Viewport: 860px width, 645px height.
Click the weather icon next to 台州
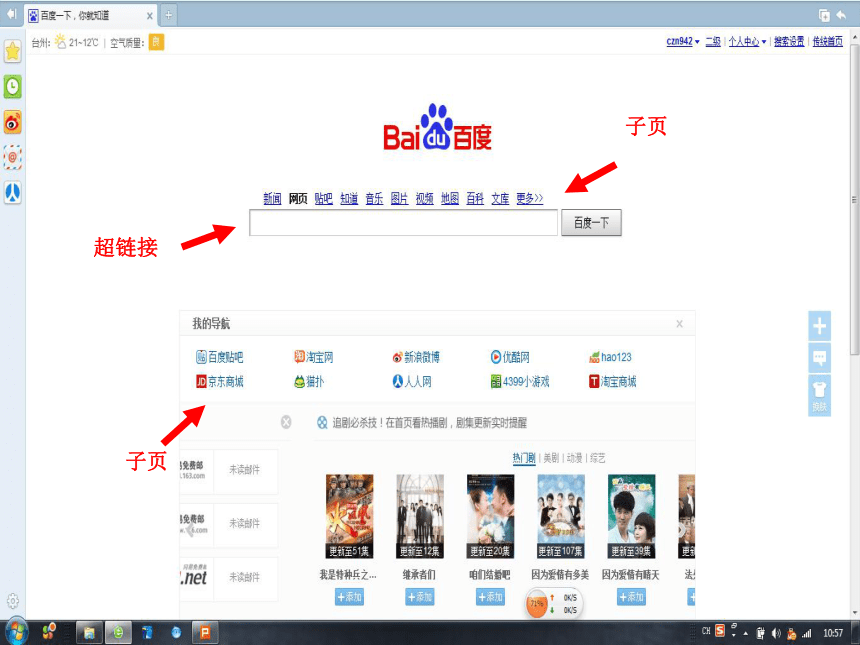click(60, 42)
